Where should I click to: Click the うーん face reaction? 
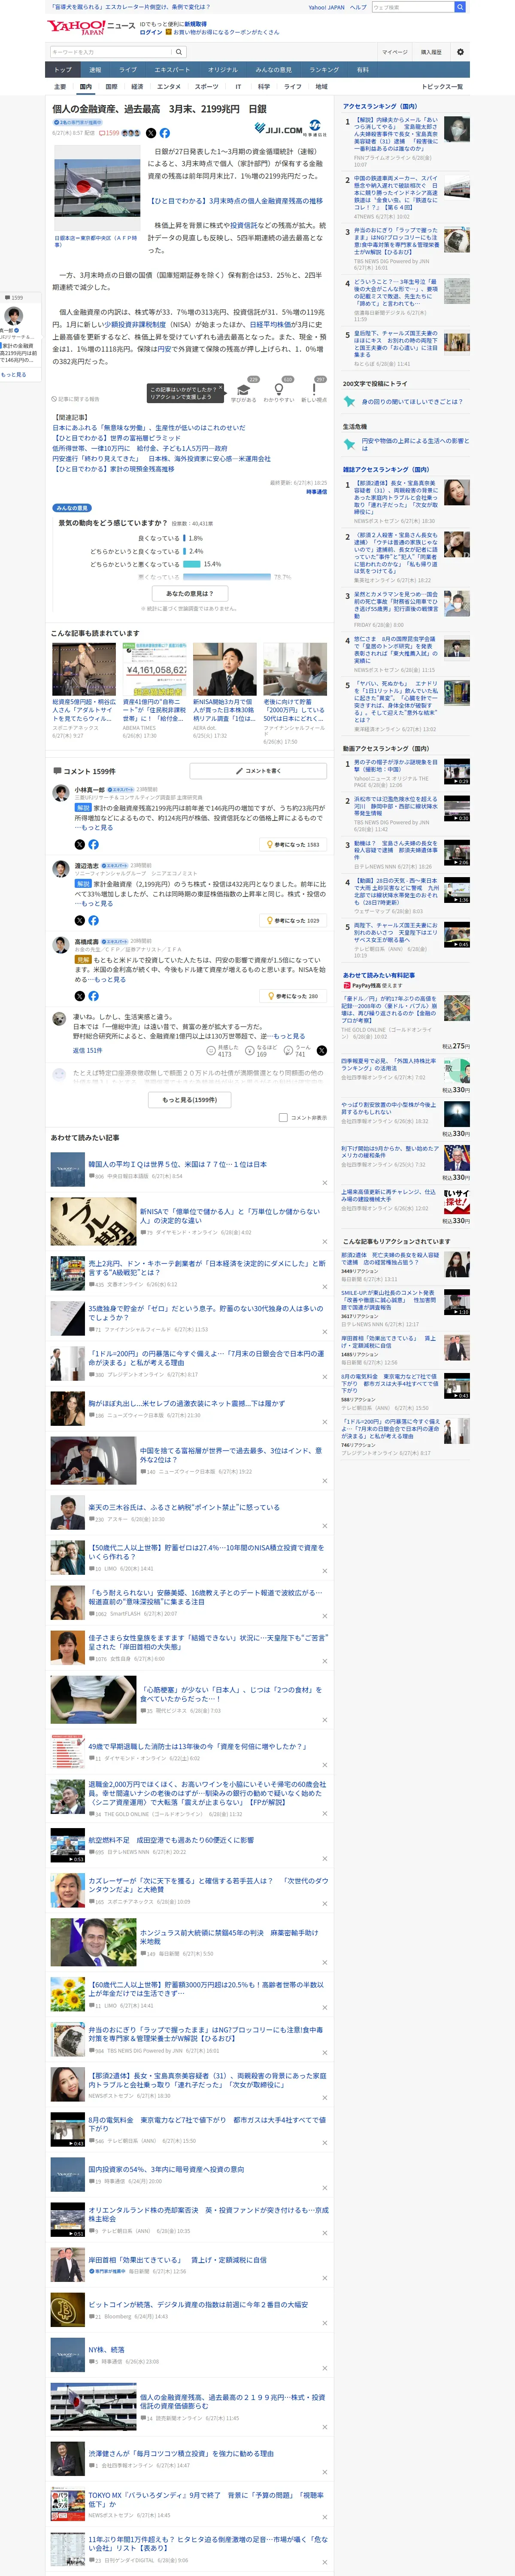pos(287,1050)
